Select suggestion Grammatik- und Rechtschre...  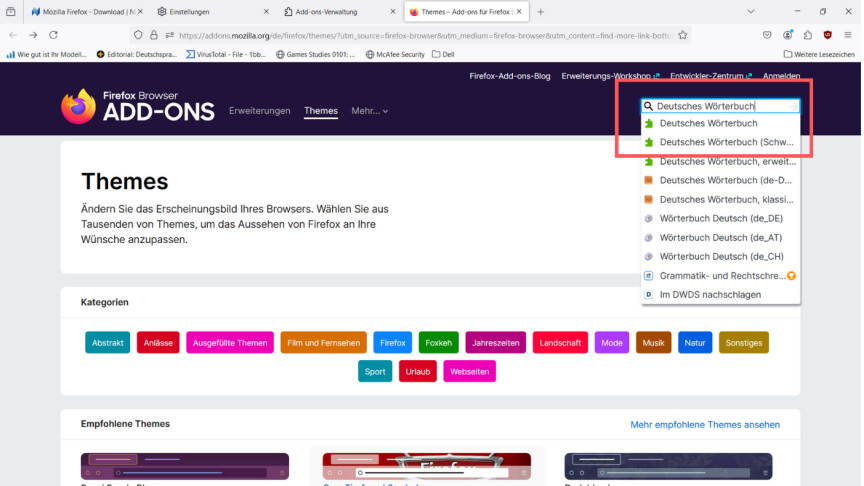point(721,276)
